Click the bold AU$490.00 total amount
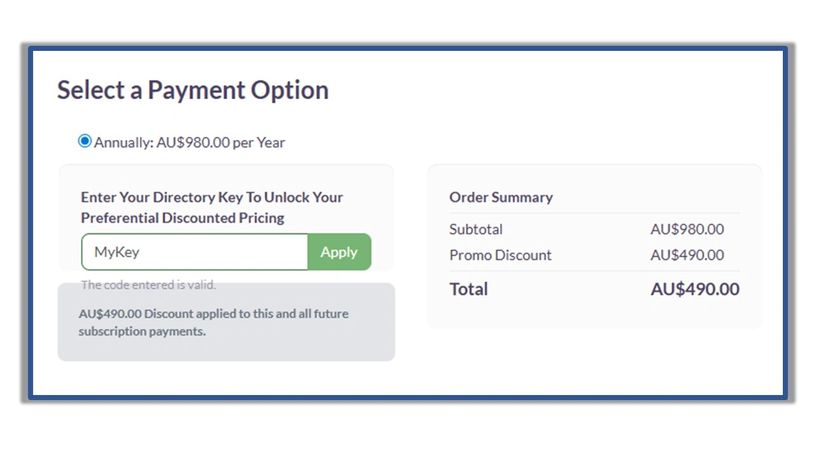814x458 pixels. pyautogui.click(x=695, y=289)
